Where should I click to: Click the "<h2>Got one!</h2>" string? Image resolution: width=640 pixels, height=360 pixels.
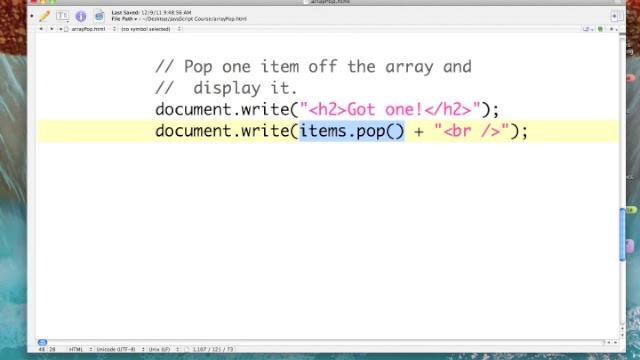tap(390, 109)
